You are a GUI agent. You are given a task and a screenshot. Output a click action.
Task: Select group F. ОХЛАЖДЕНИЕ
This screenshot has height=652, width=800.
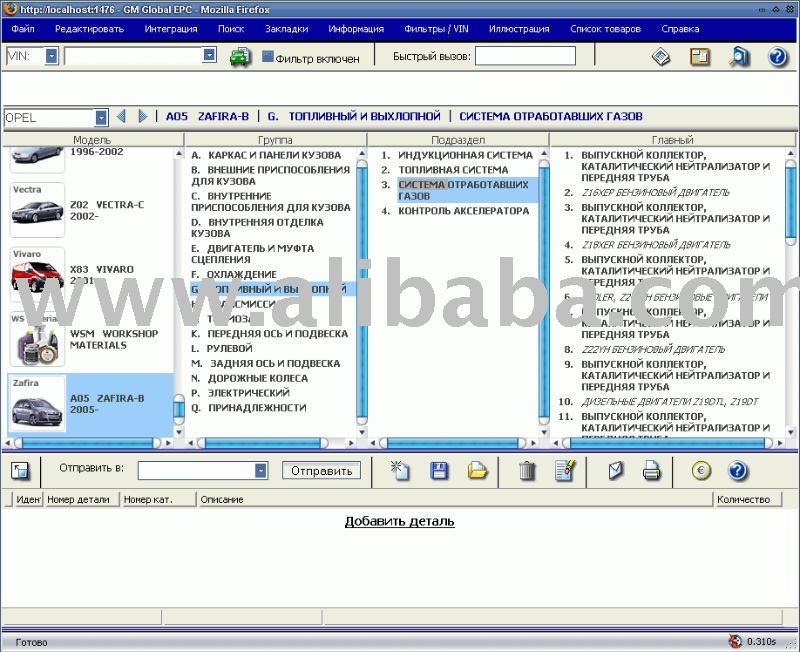[x=234, y=274]
